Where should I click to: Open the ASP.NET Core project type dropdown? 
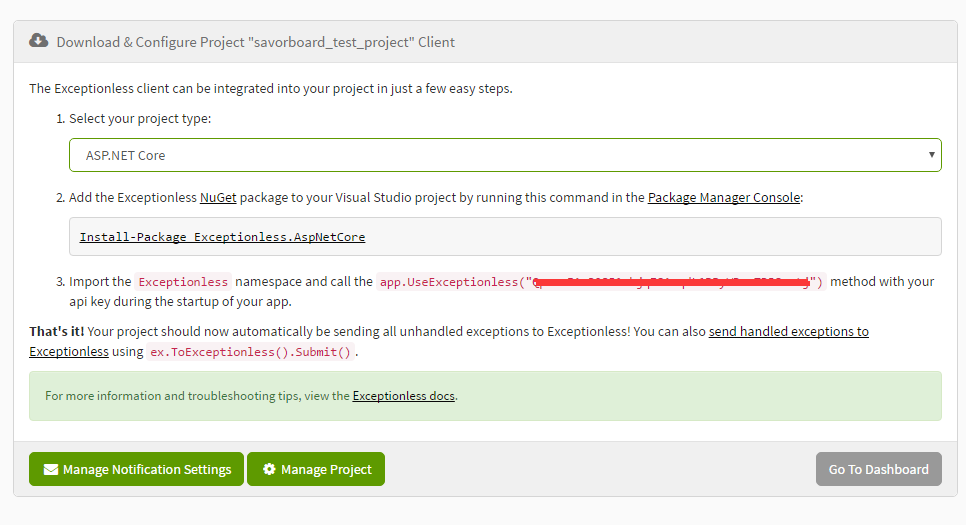coord(505,155)
